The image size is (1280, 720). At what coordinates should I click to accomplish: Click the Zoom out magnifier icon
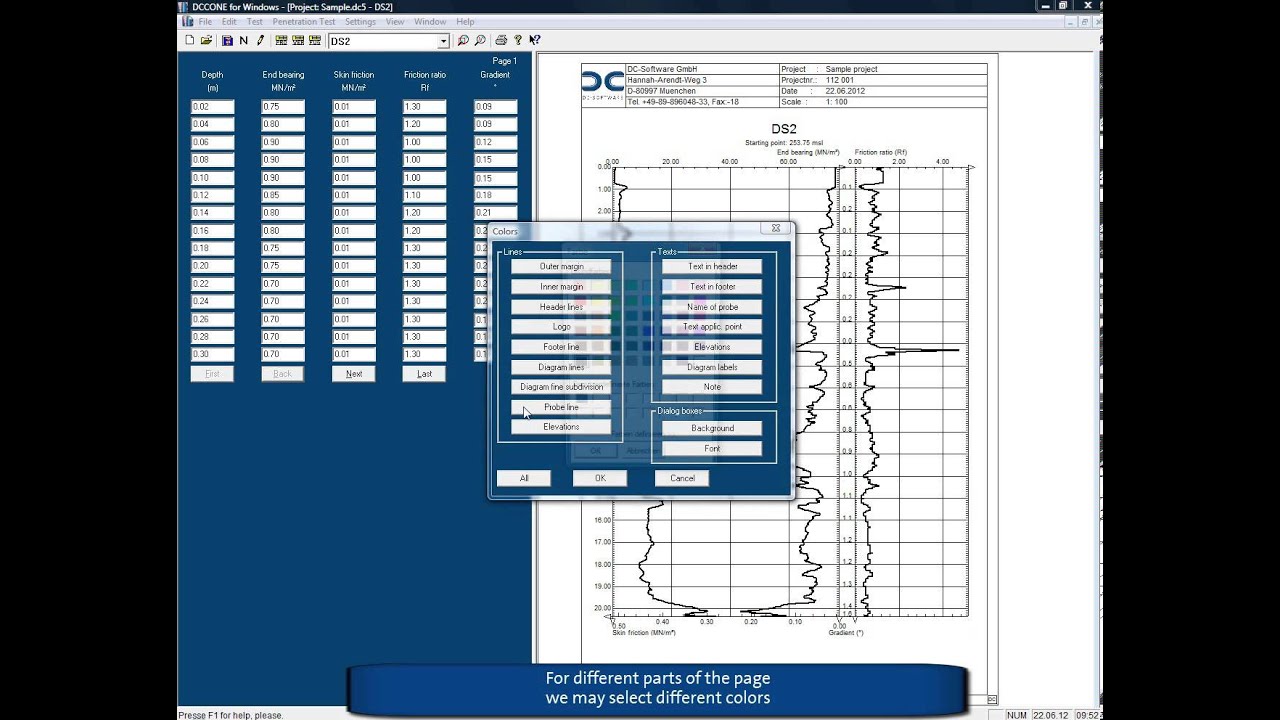pos(480,41)
